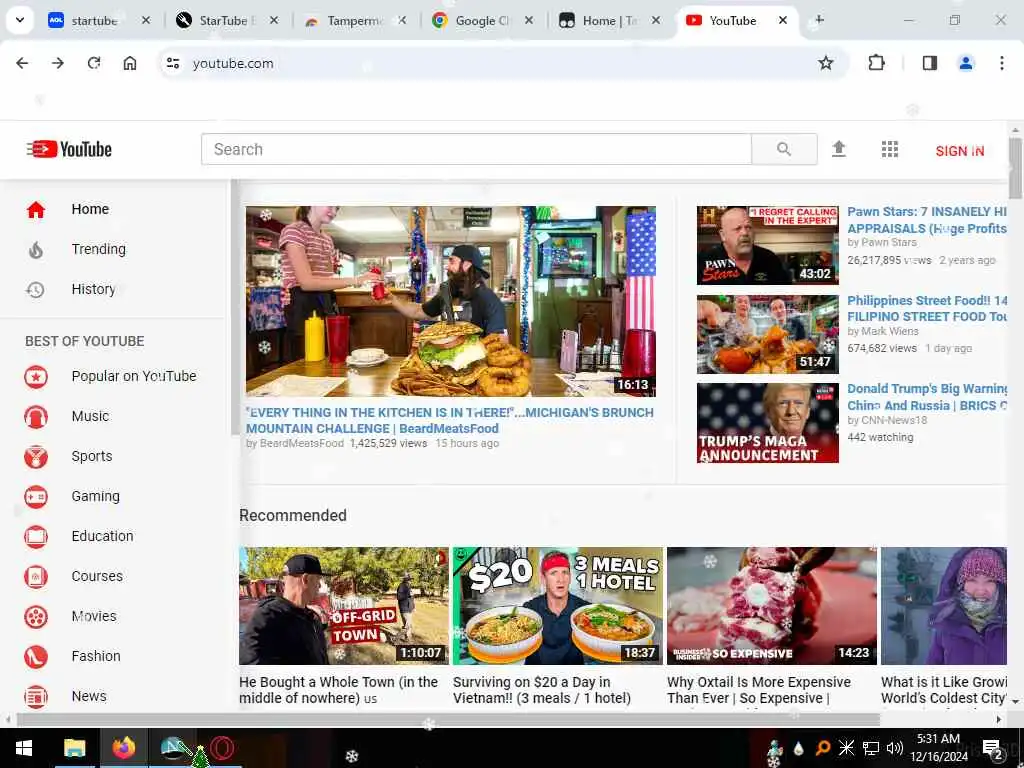The image size is (1024, 768).
Task: Click the News icon in sidebar
Action: point(36,697)
